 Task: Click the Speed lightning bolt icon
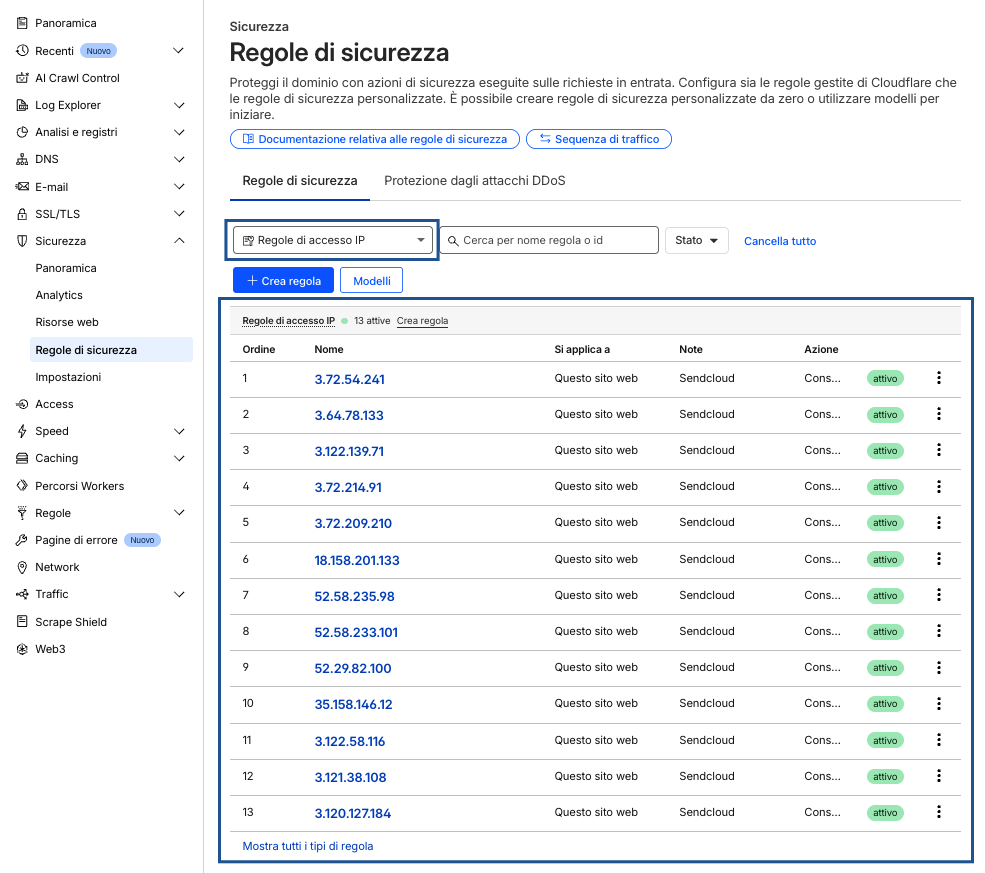(x=22, y=431)
